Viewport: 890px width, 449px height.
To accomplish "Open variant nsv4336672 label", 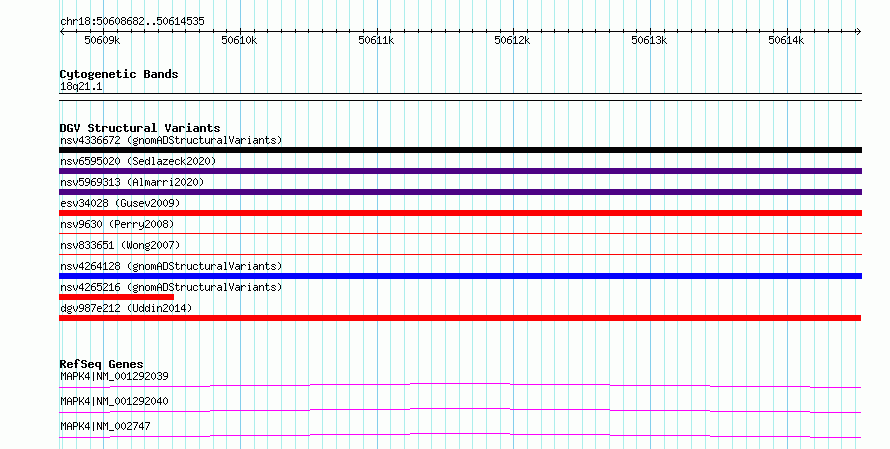I will [171, 140].
